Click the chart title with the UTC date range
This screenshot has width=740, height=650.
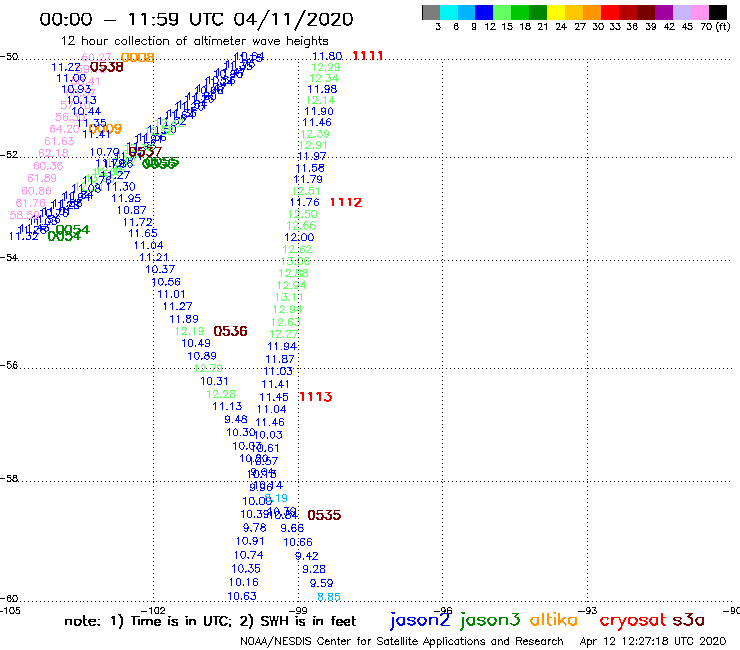[x=196, y=19]
